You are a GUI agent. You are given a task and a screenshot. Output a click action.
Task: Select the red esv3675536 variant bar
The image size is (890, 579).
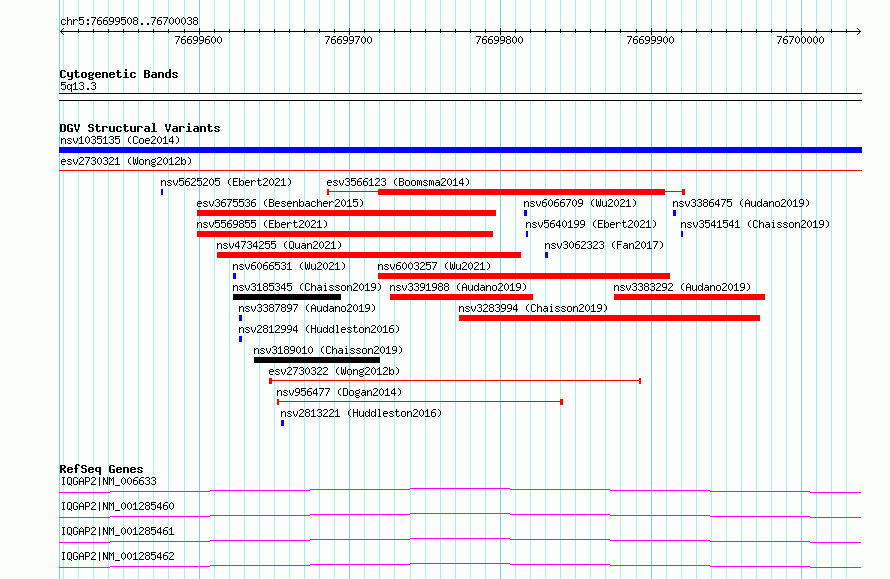click(346, 213)
